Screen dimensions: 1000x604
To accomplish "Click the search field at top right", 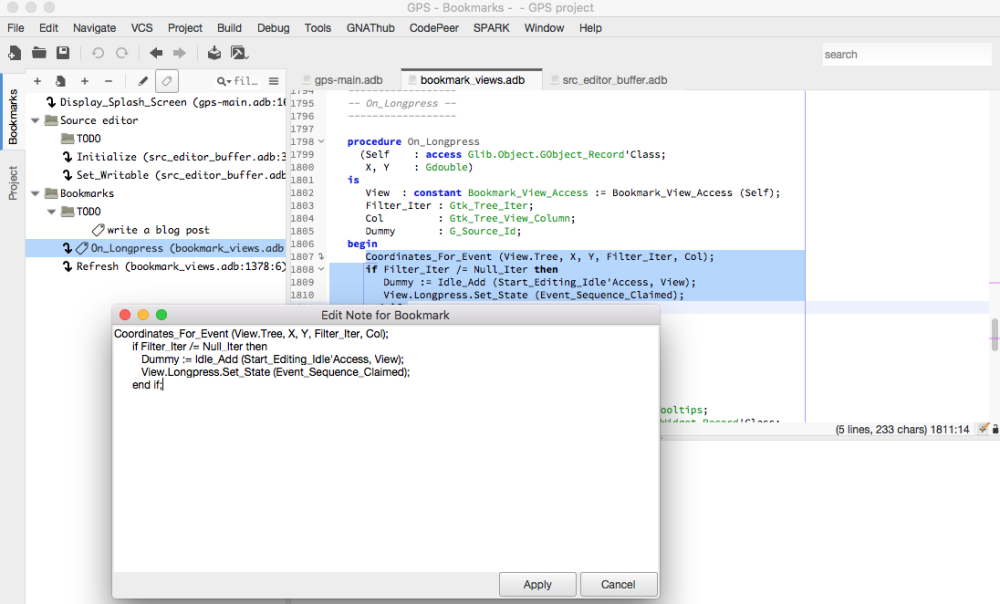I will (x=906, y=54).
